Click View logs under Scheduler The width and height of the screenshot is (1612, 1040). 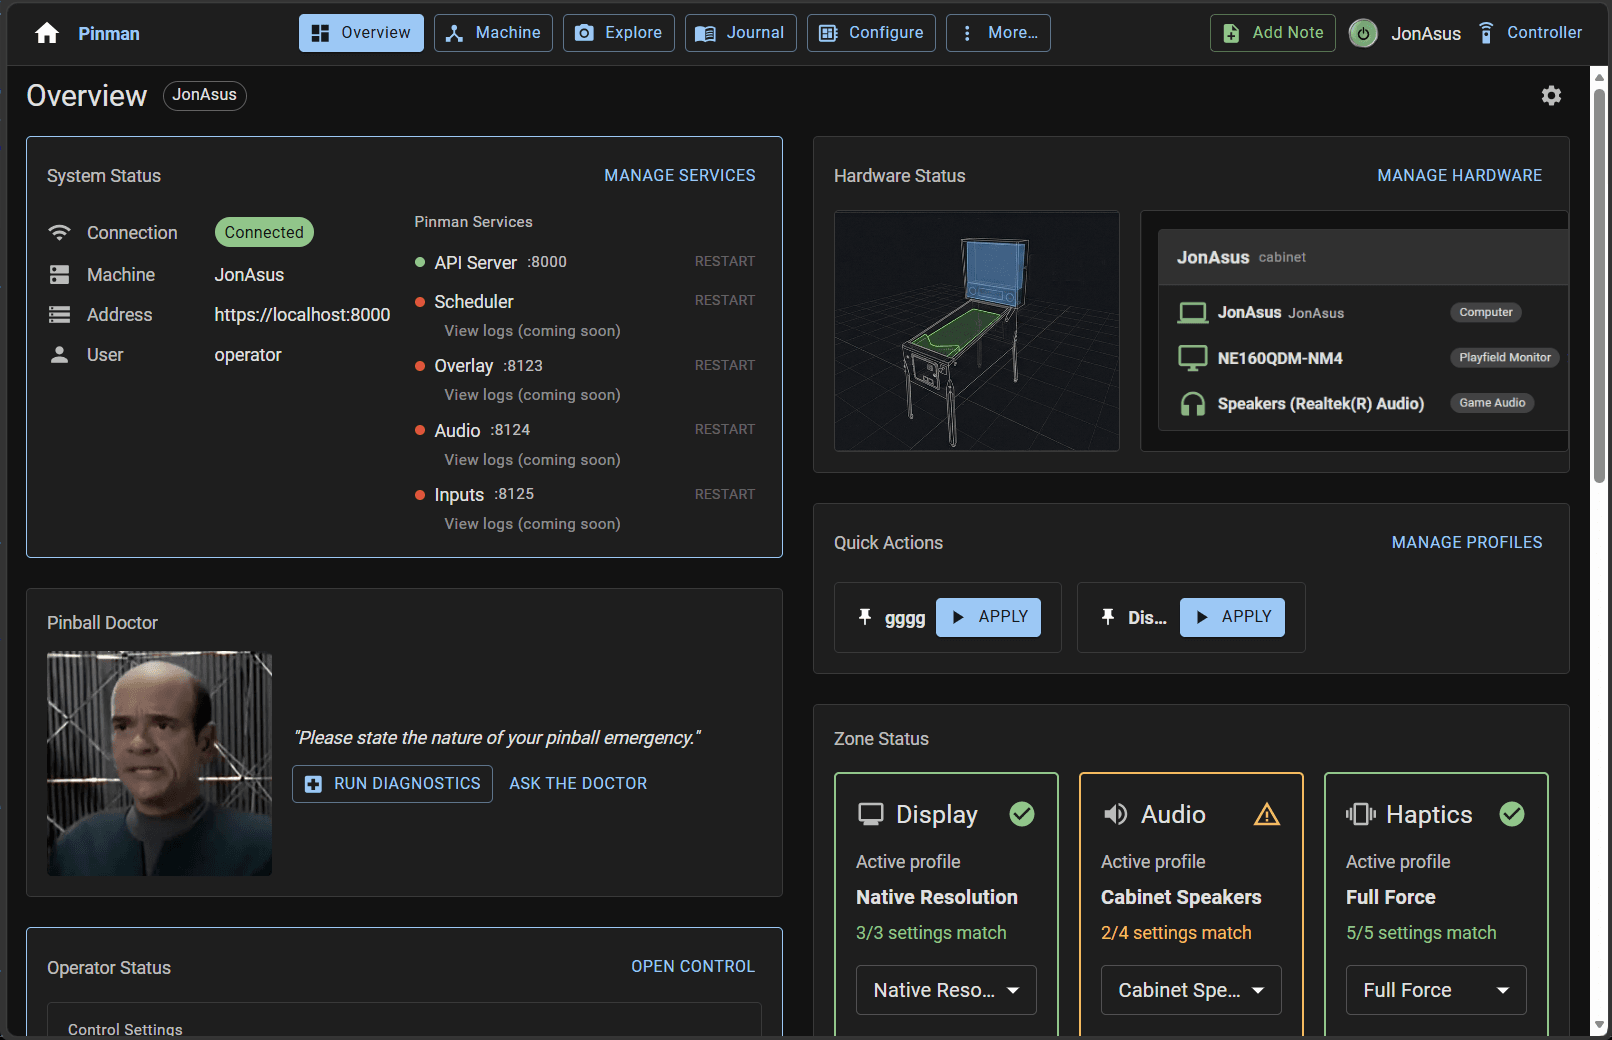tap(532, 331)
